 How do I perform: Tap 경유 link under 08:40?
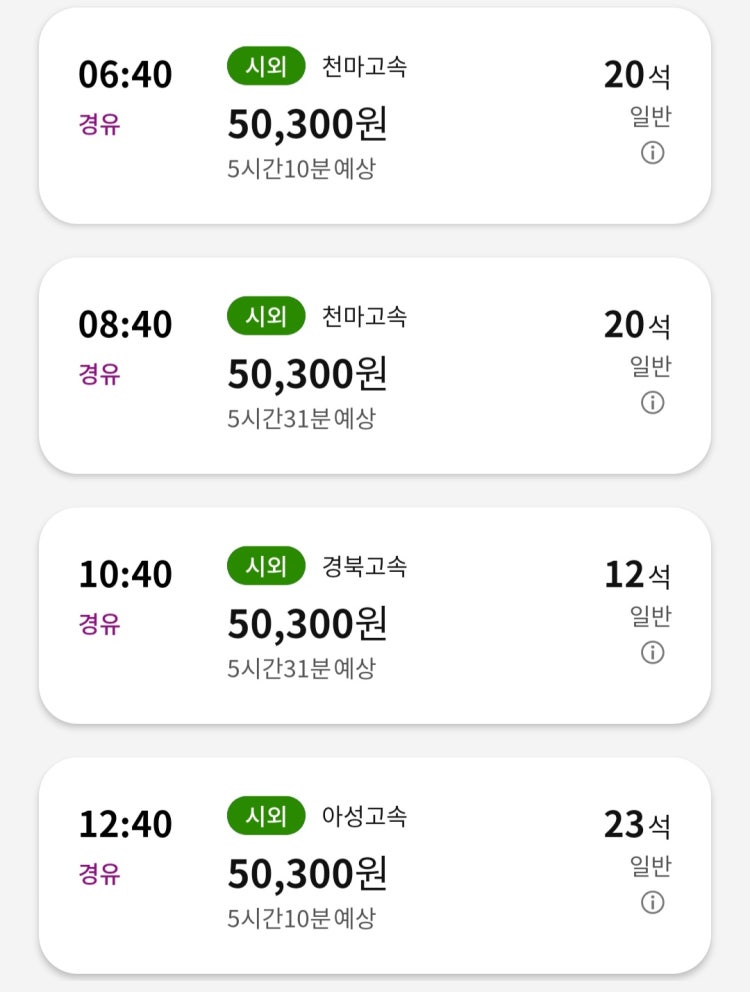pyautogui.click(x=99, y=375)
